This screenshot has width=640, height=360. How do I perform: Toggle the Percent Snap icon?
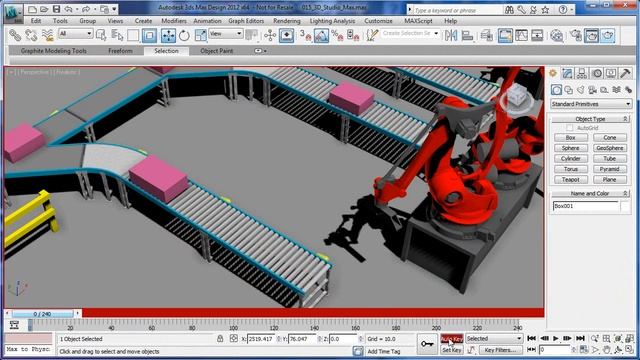pos(337,36)
